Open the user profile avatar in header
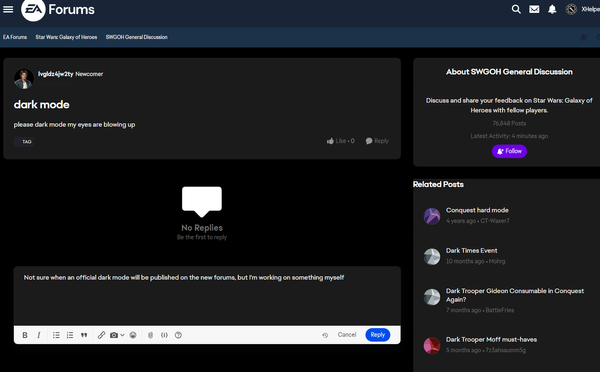The image size is (600, 372). (571, 9)
